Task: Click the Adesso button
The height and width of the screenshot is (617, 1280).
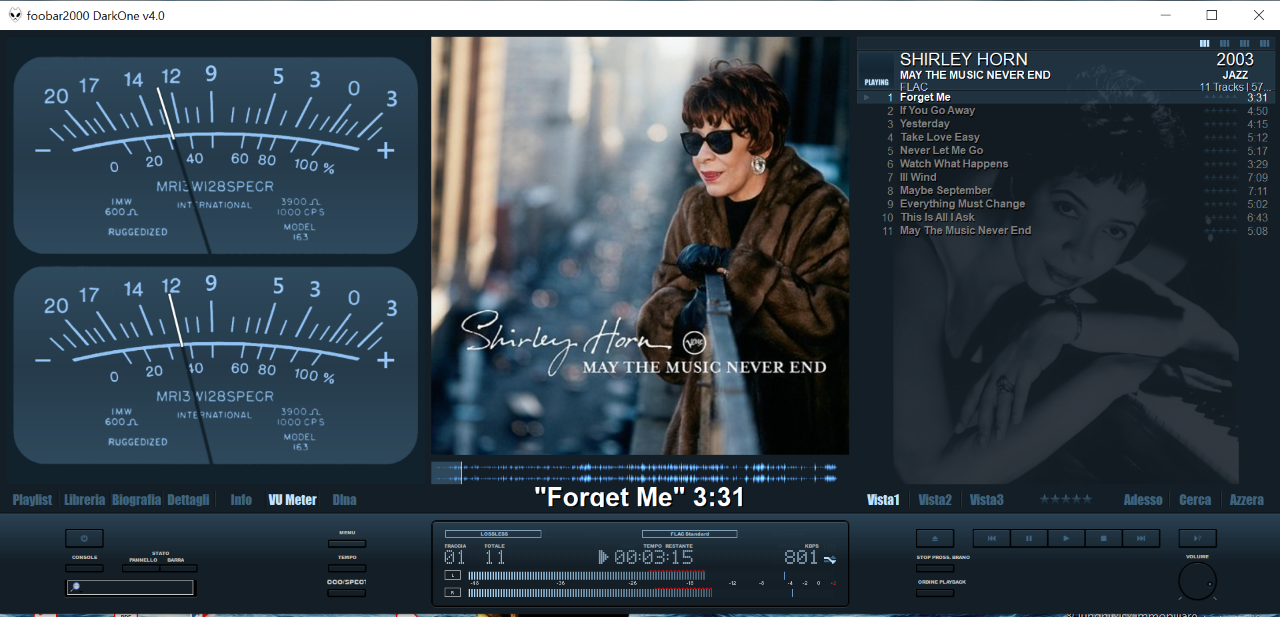Action: (x=1143, y=500)
